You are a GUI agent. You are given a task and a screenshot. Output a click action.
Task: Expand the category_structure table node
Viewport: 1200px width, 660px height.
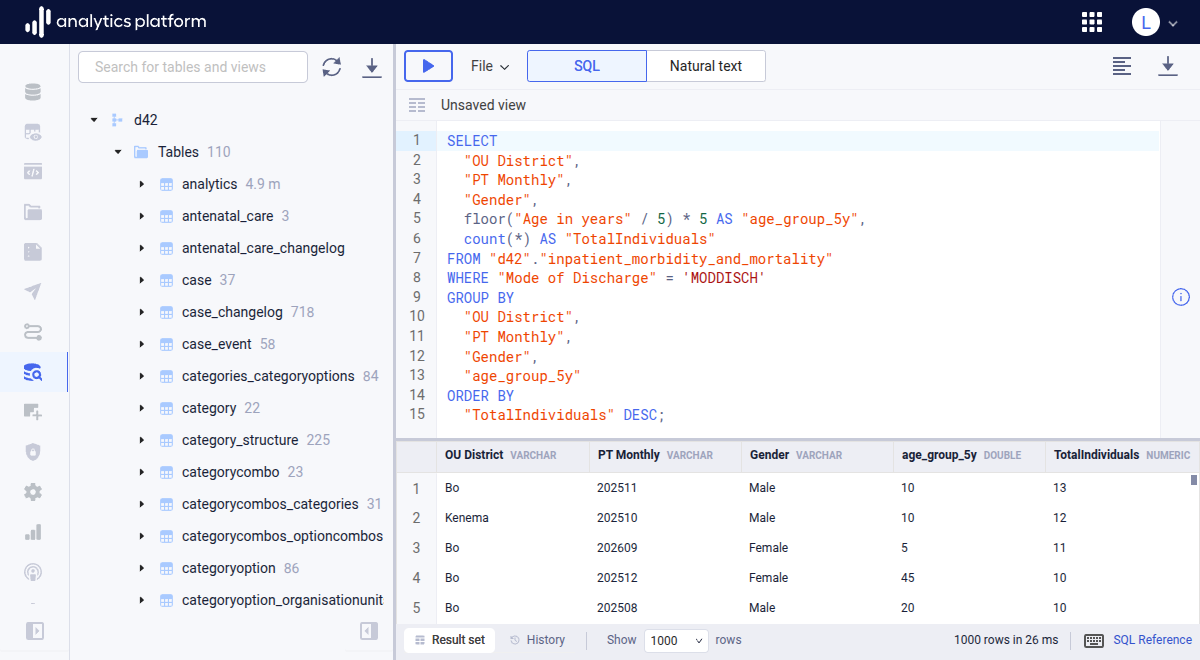click(x=142, y=440)
